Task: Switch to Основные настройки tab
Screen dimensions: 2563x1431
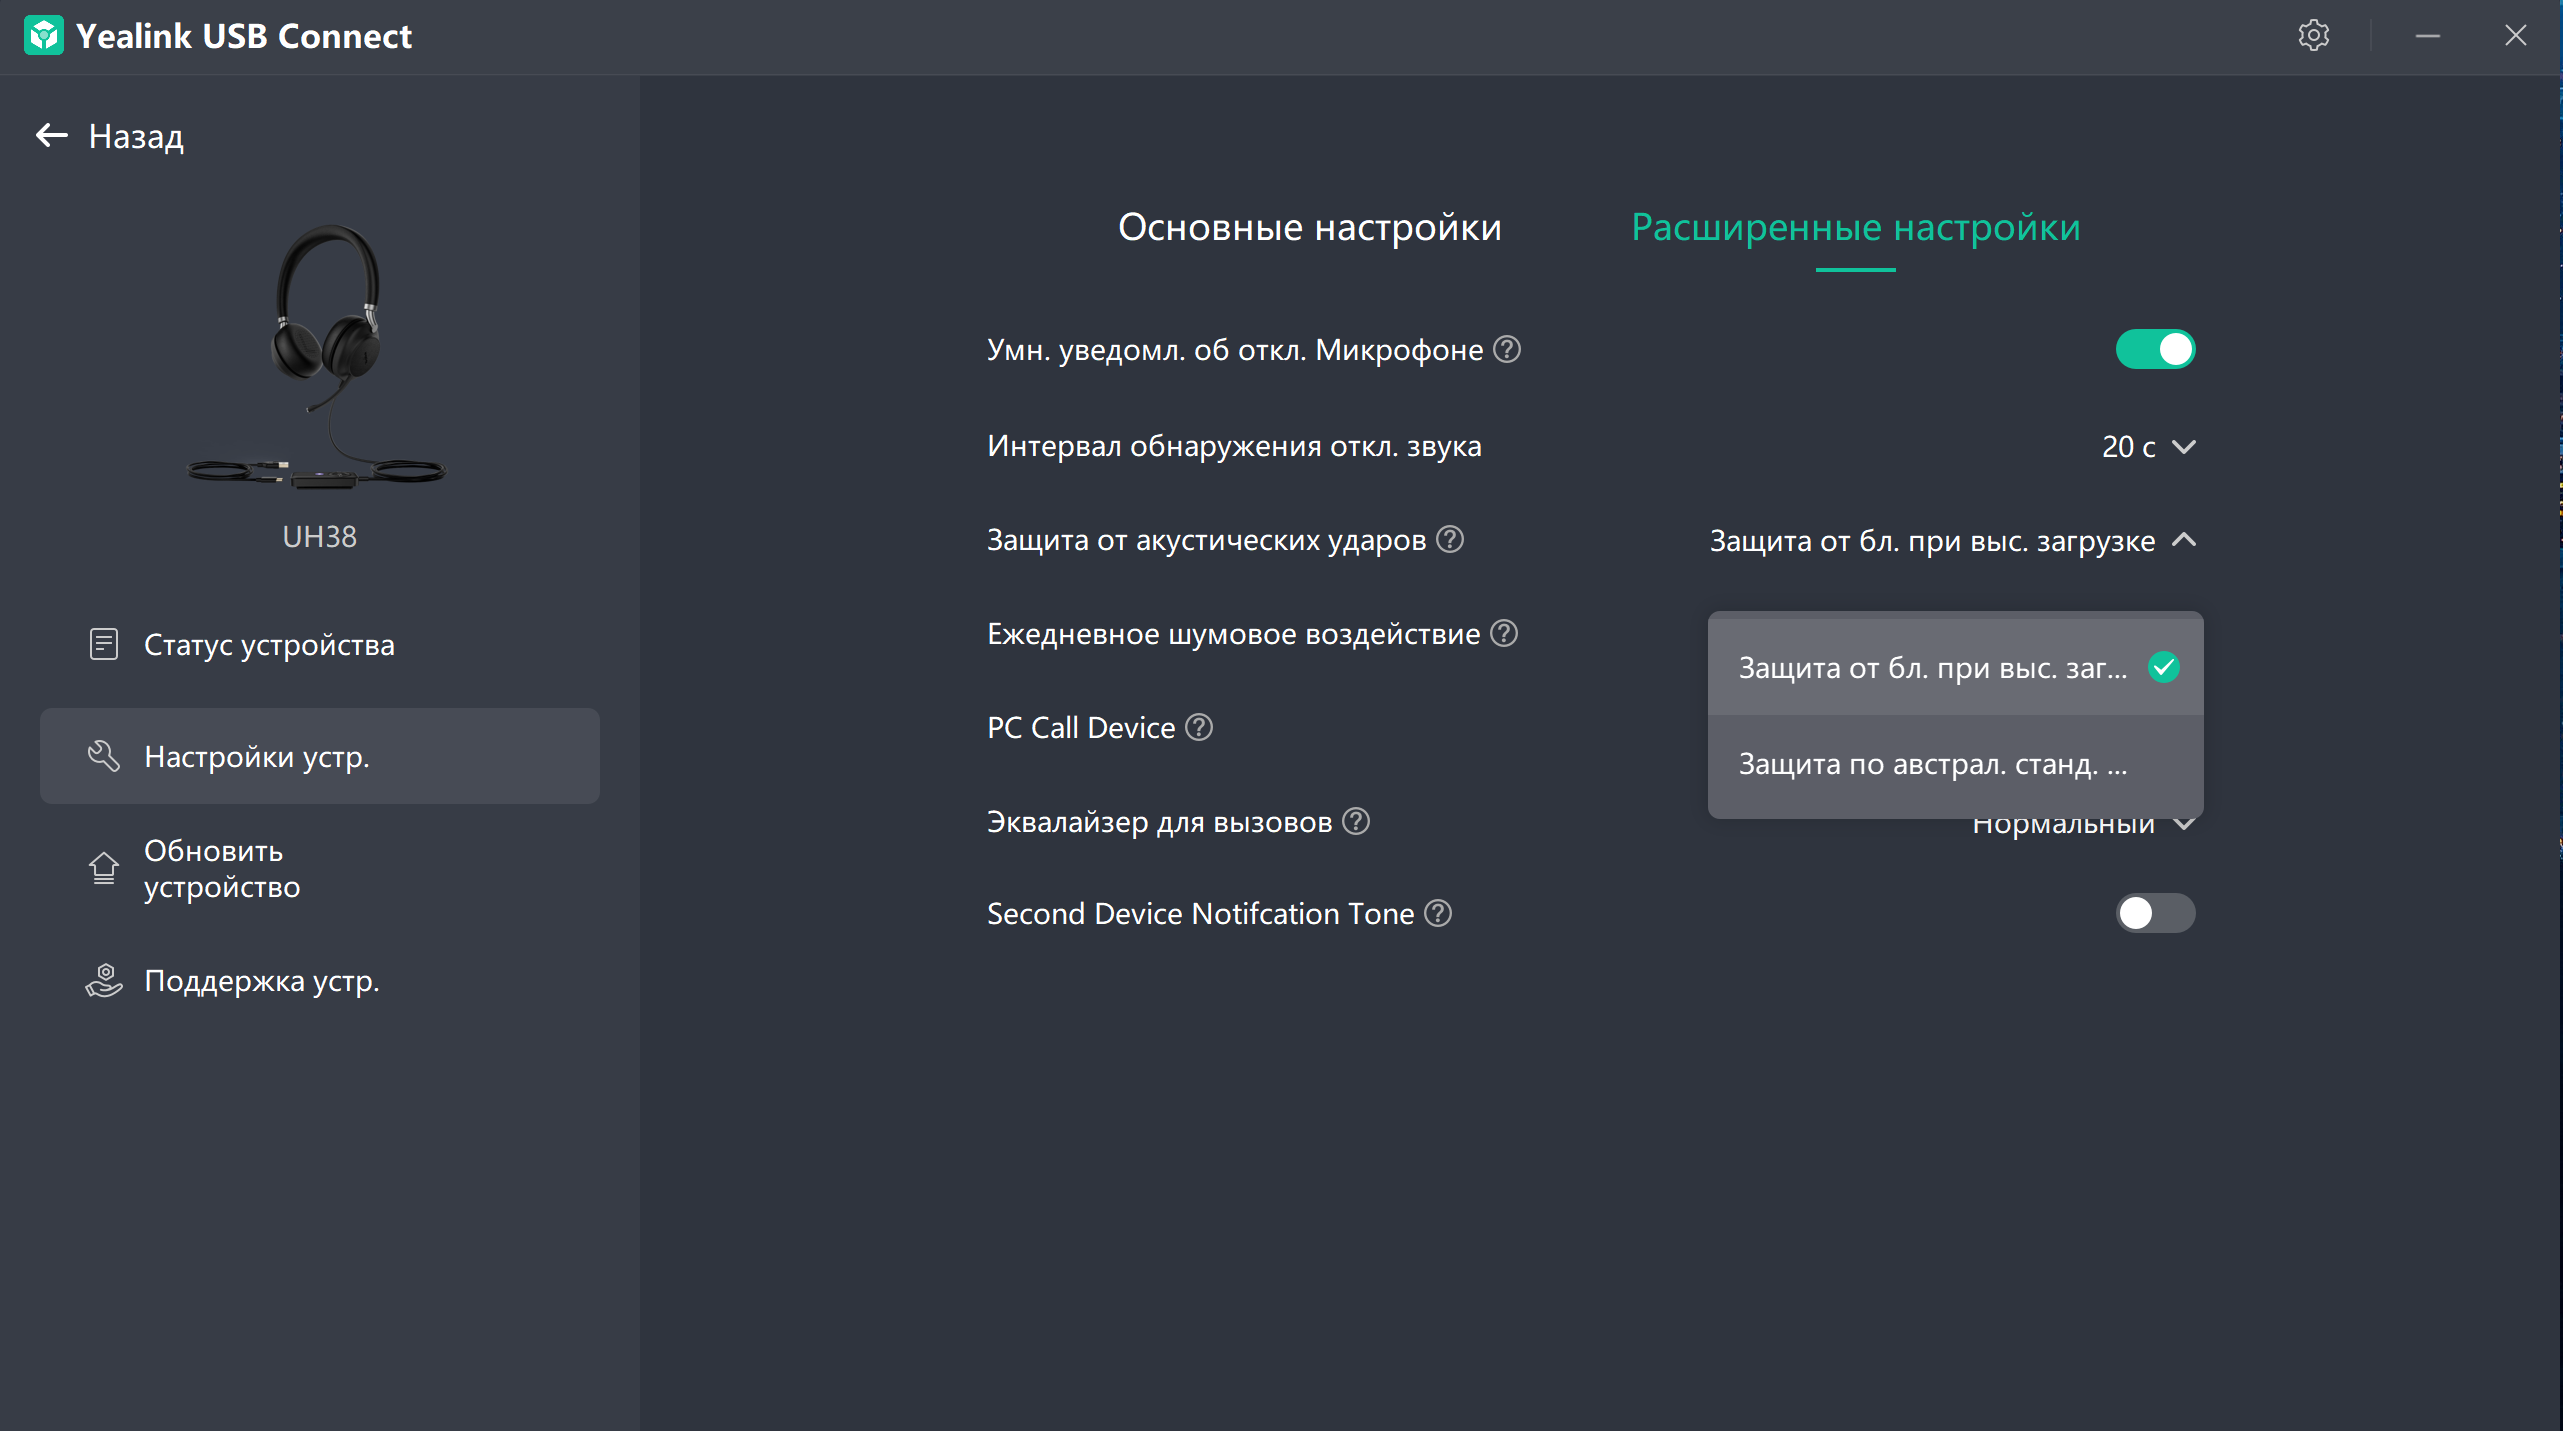Action: tap(1309, 228)
